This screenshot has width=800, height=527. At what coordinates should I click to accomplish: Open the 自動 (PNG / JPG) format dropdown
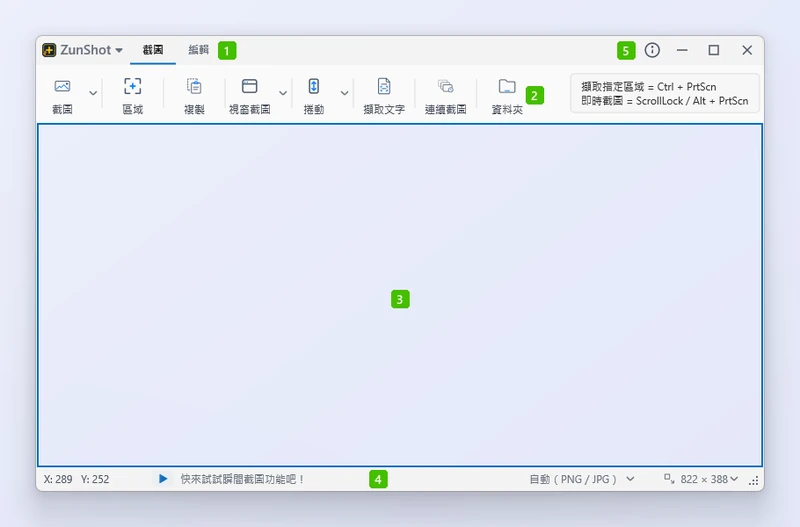[582, 479]
